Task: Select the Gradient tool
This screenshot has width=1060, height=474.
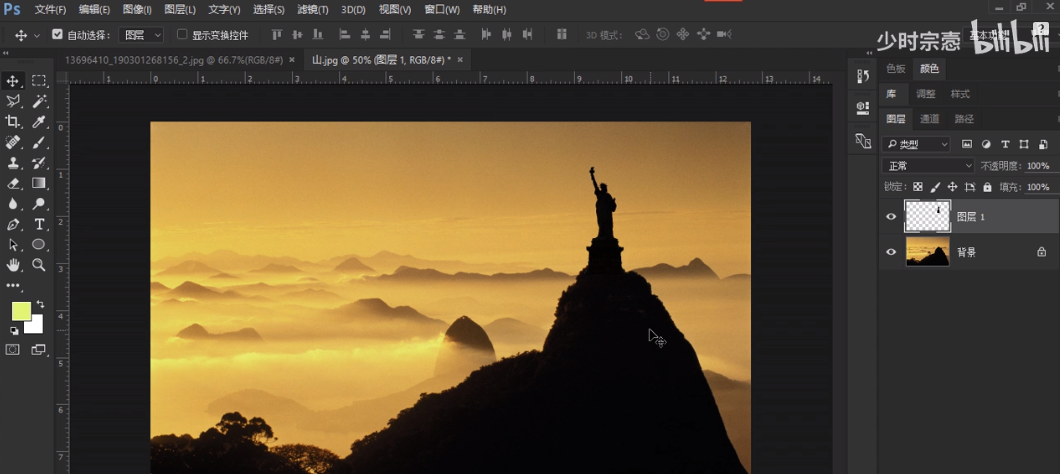Action: [x=39, y=183]
